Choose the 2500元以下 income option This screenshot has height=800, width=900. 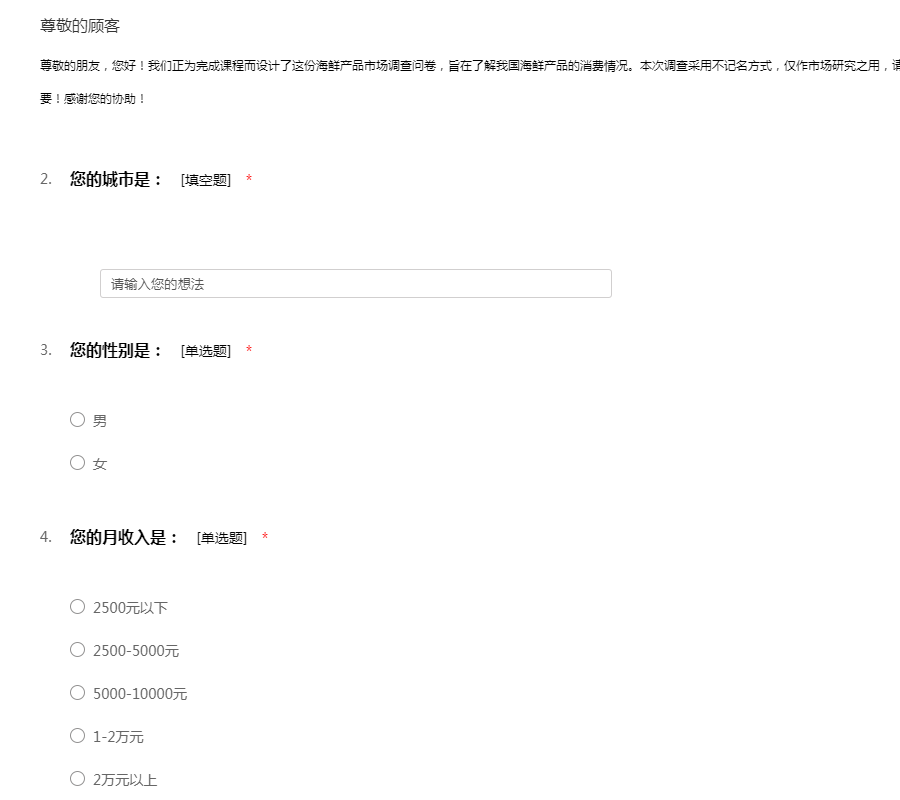click(78, 607)
